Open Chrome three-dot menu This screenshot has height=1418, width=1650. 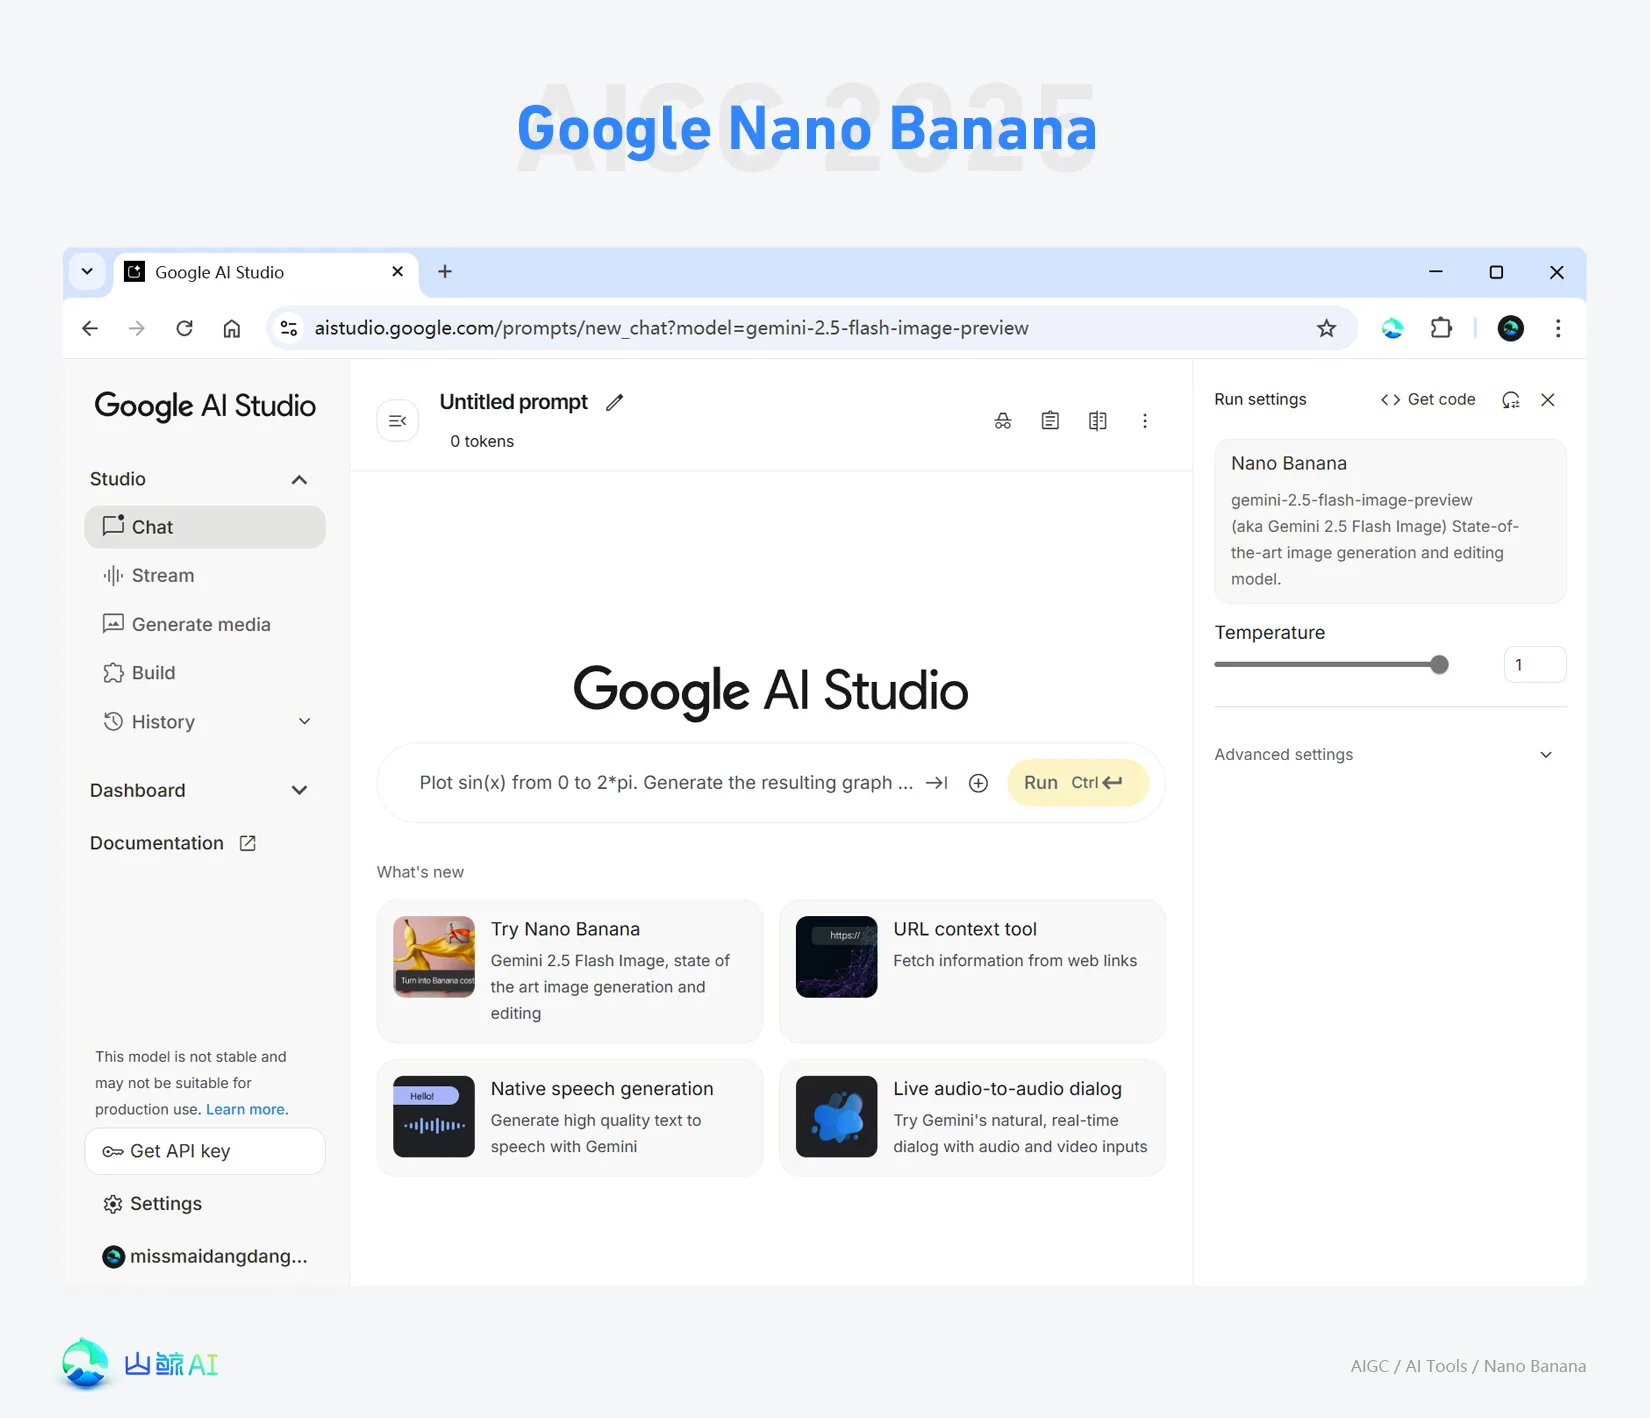1557,328
